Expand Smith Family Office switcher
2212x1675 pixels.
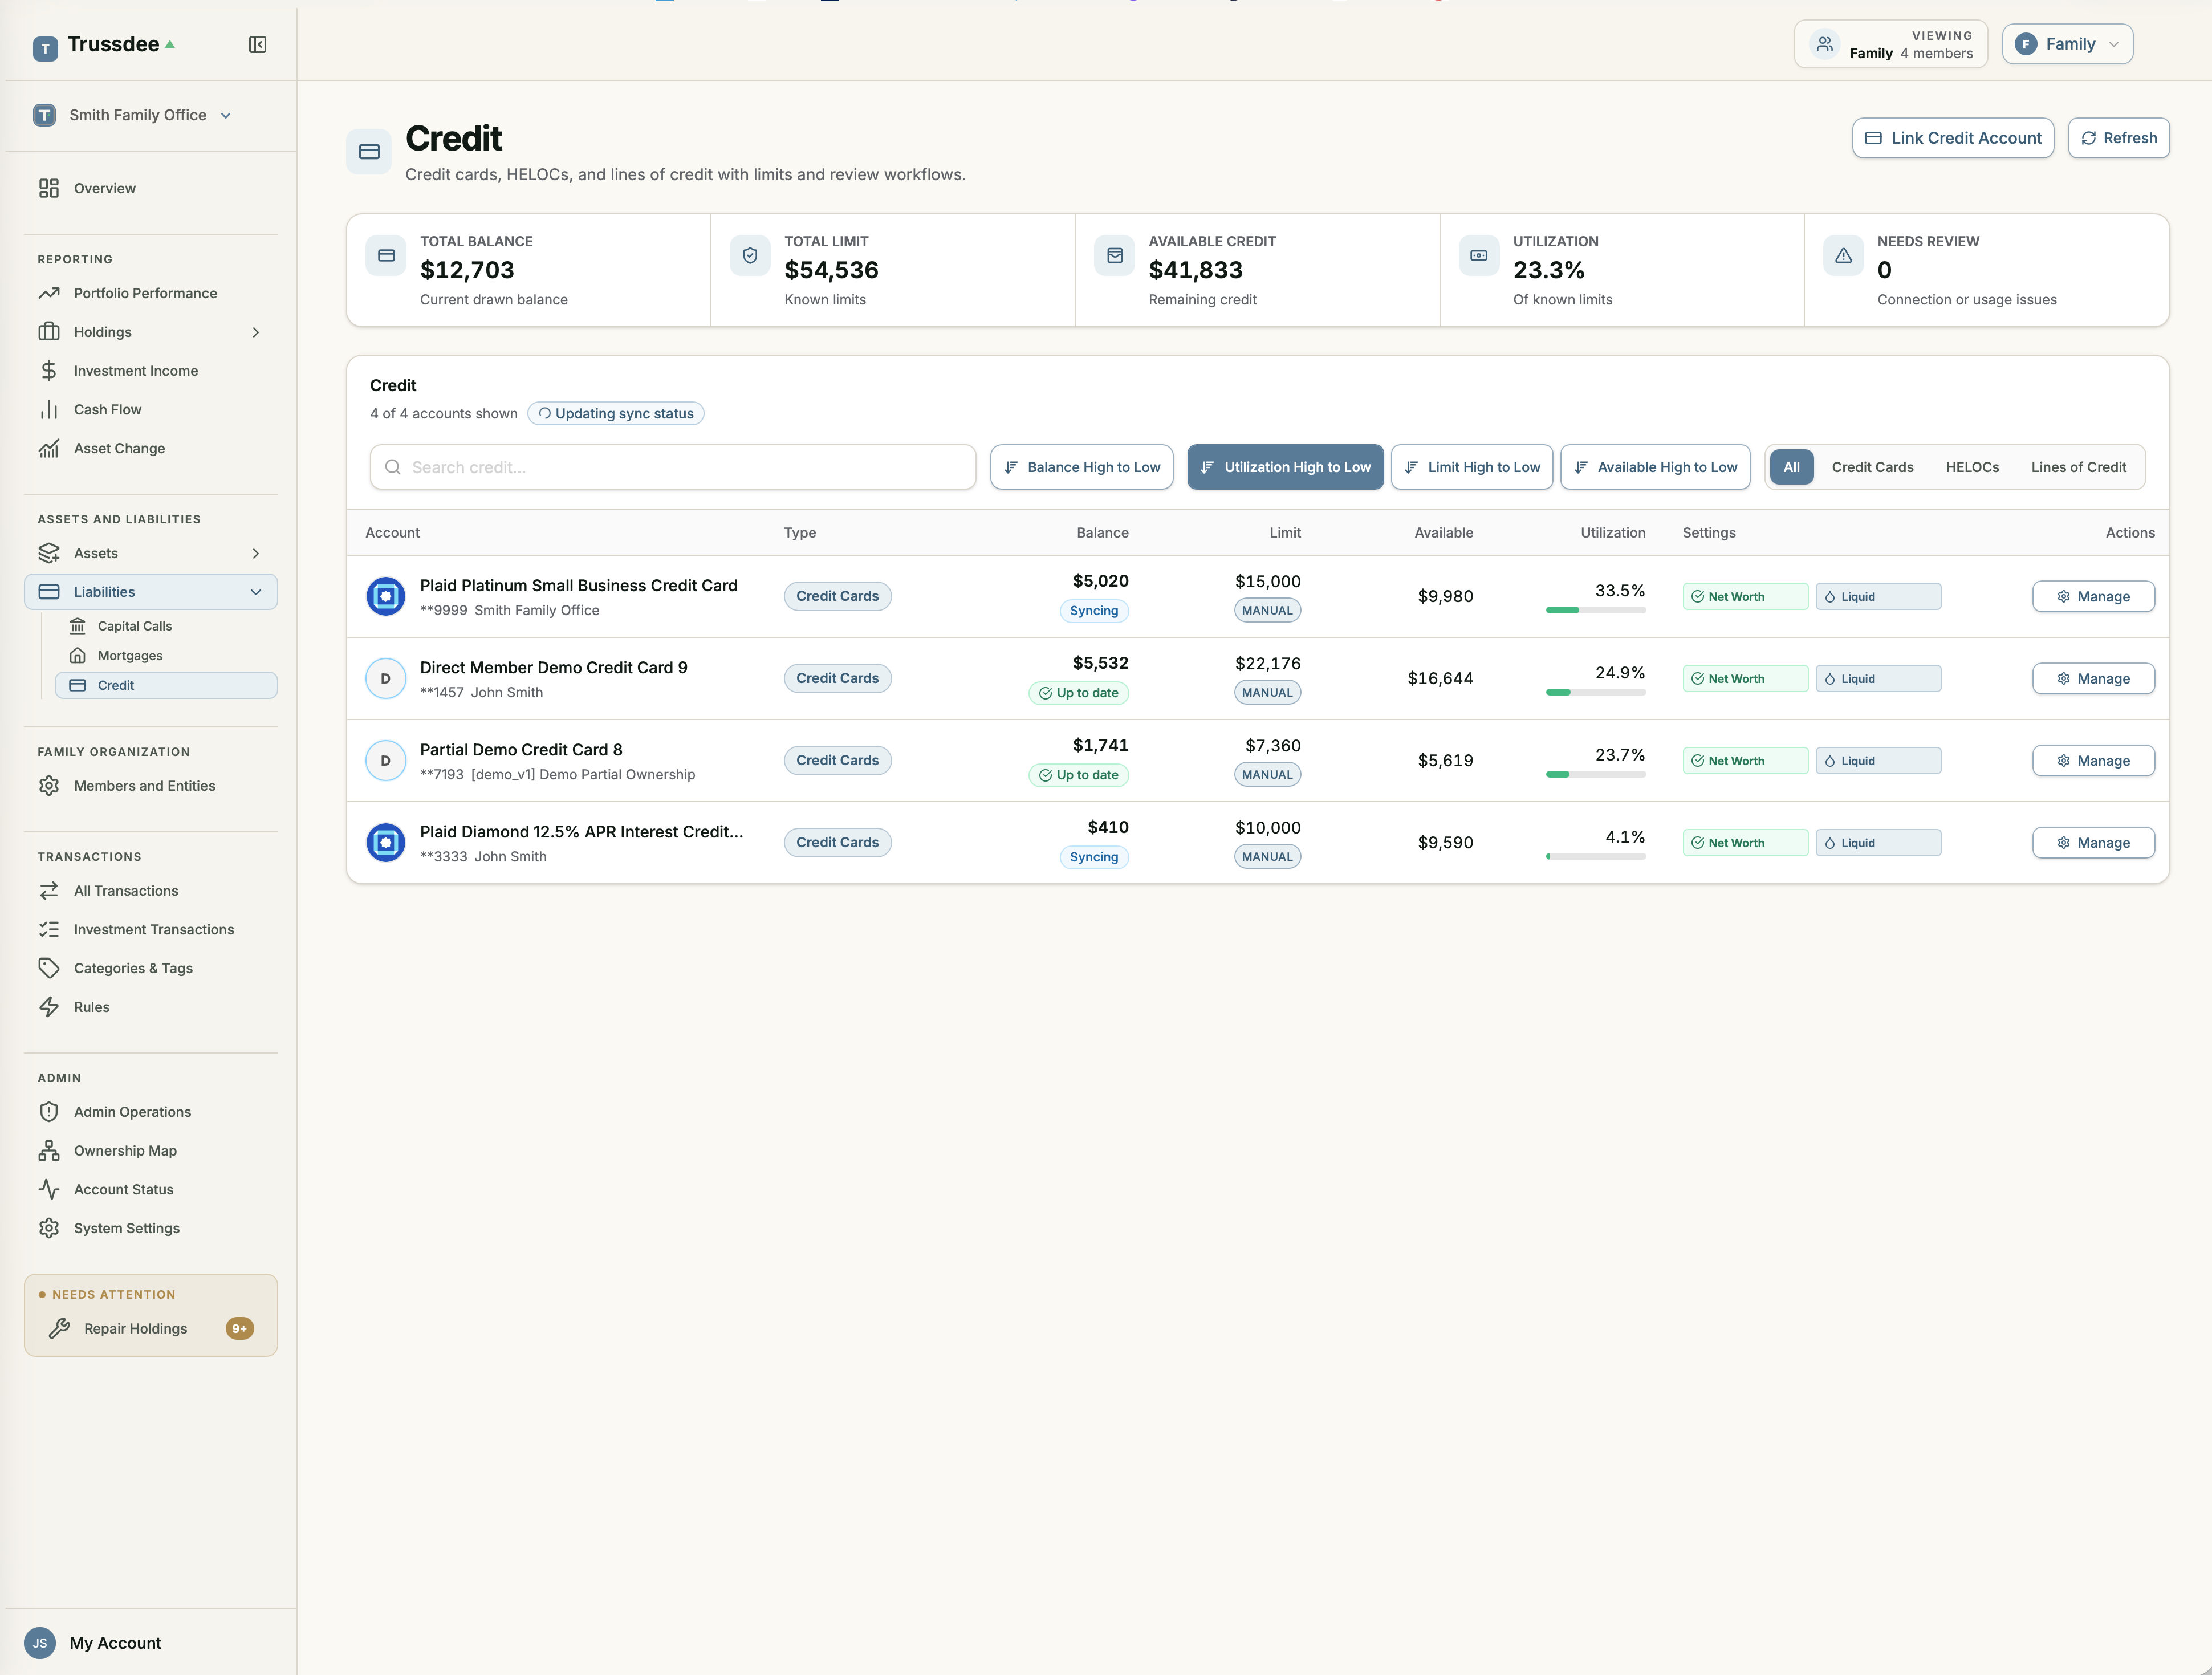click(133, 115)
